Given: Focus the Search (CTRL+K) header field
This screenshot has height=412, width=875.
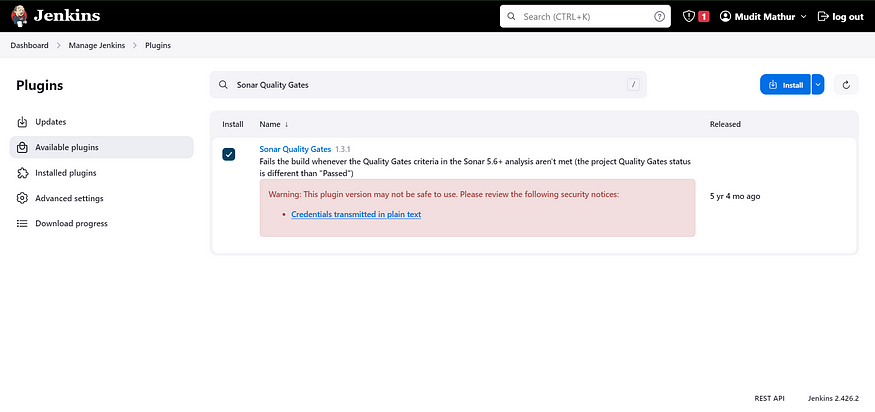Looking at the screenshot, I should coord(585,17).
